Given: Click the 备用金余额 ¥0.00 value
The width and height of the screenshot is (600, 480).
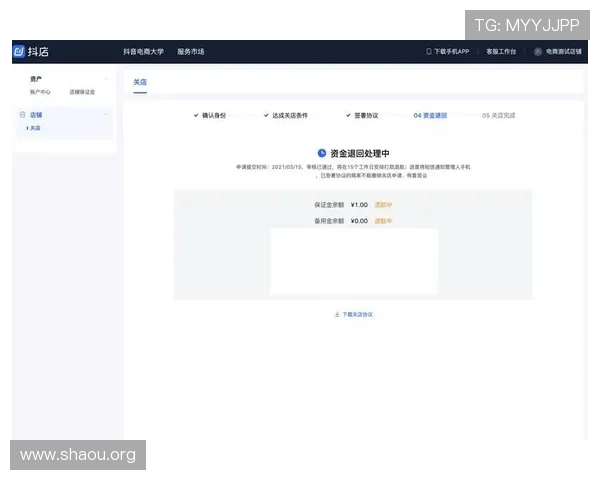Looking at the screenshot, I should coord(359,221).
